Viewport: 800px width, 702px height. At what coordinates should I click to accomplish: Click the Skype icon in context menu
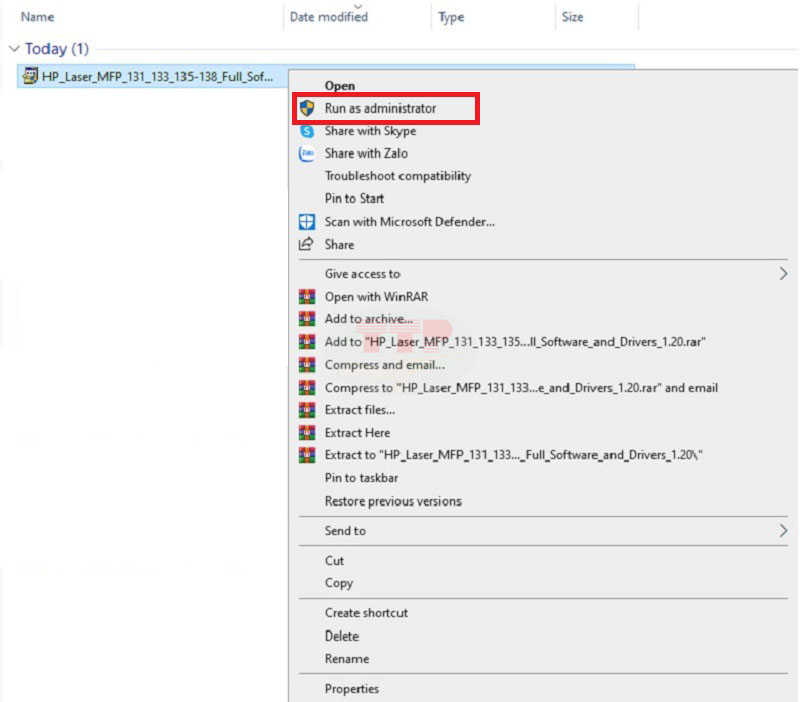307,131
